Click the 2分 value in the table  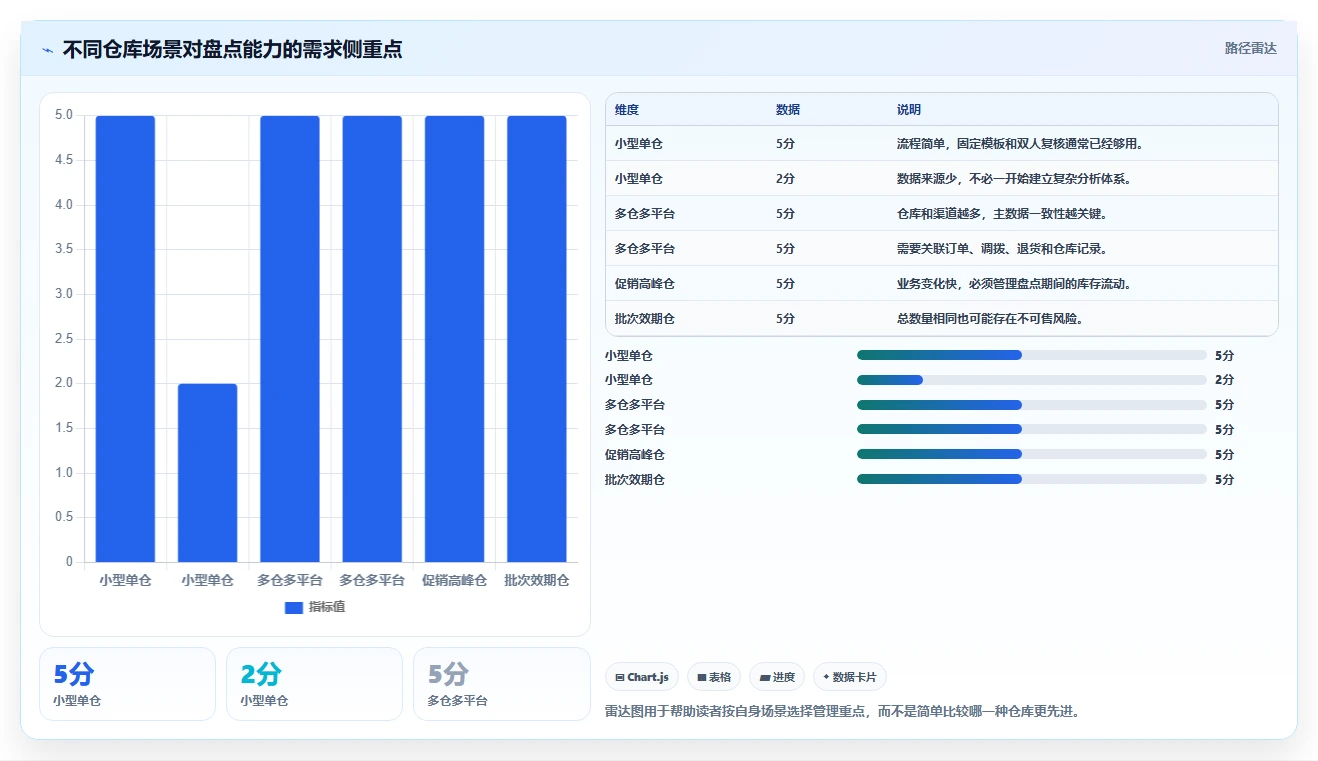[x=785, y=179]
